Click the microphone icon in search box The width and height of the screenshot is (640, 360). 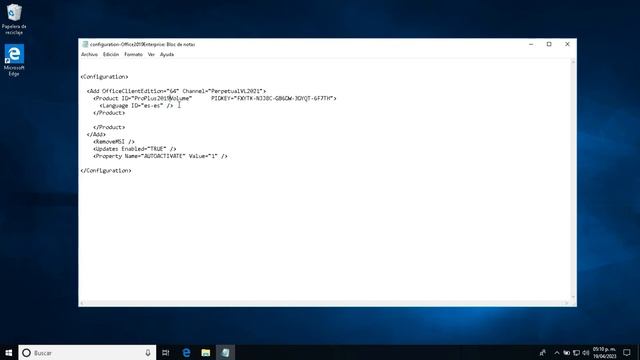coord(148,353)
